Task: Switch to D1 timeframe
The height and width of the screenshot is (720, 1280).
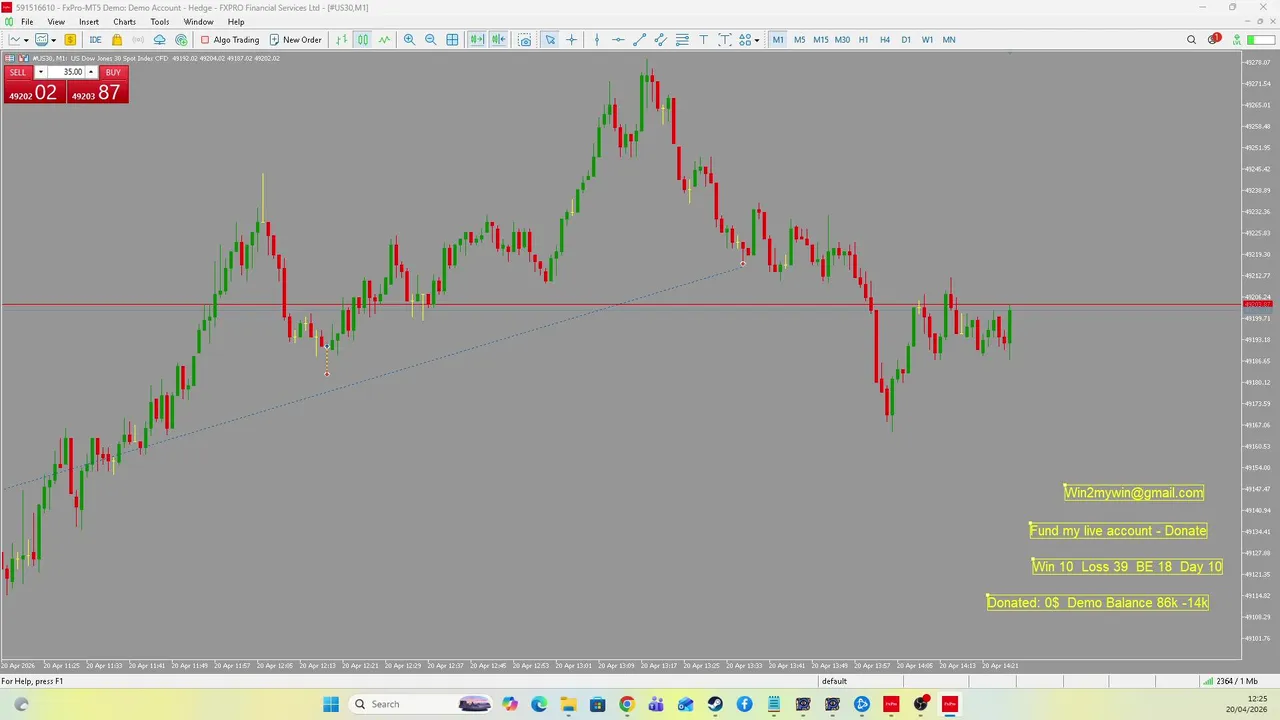Action: (905, 40)
